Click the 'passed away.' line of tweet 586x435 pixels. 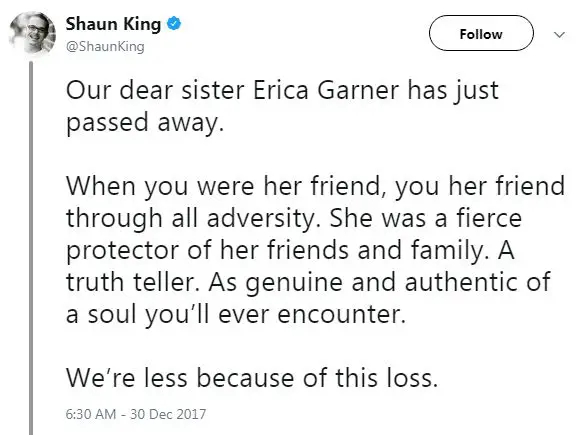(145, 123)
